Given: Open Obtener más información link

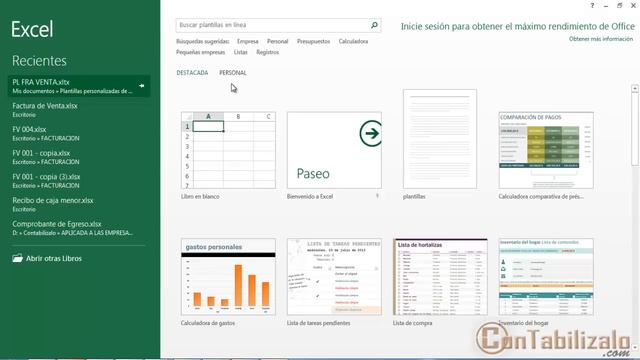Looking at the screenshot, I should point(601,39).
